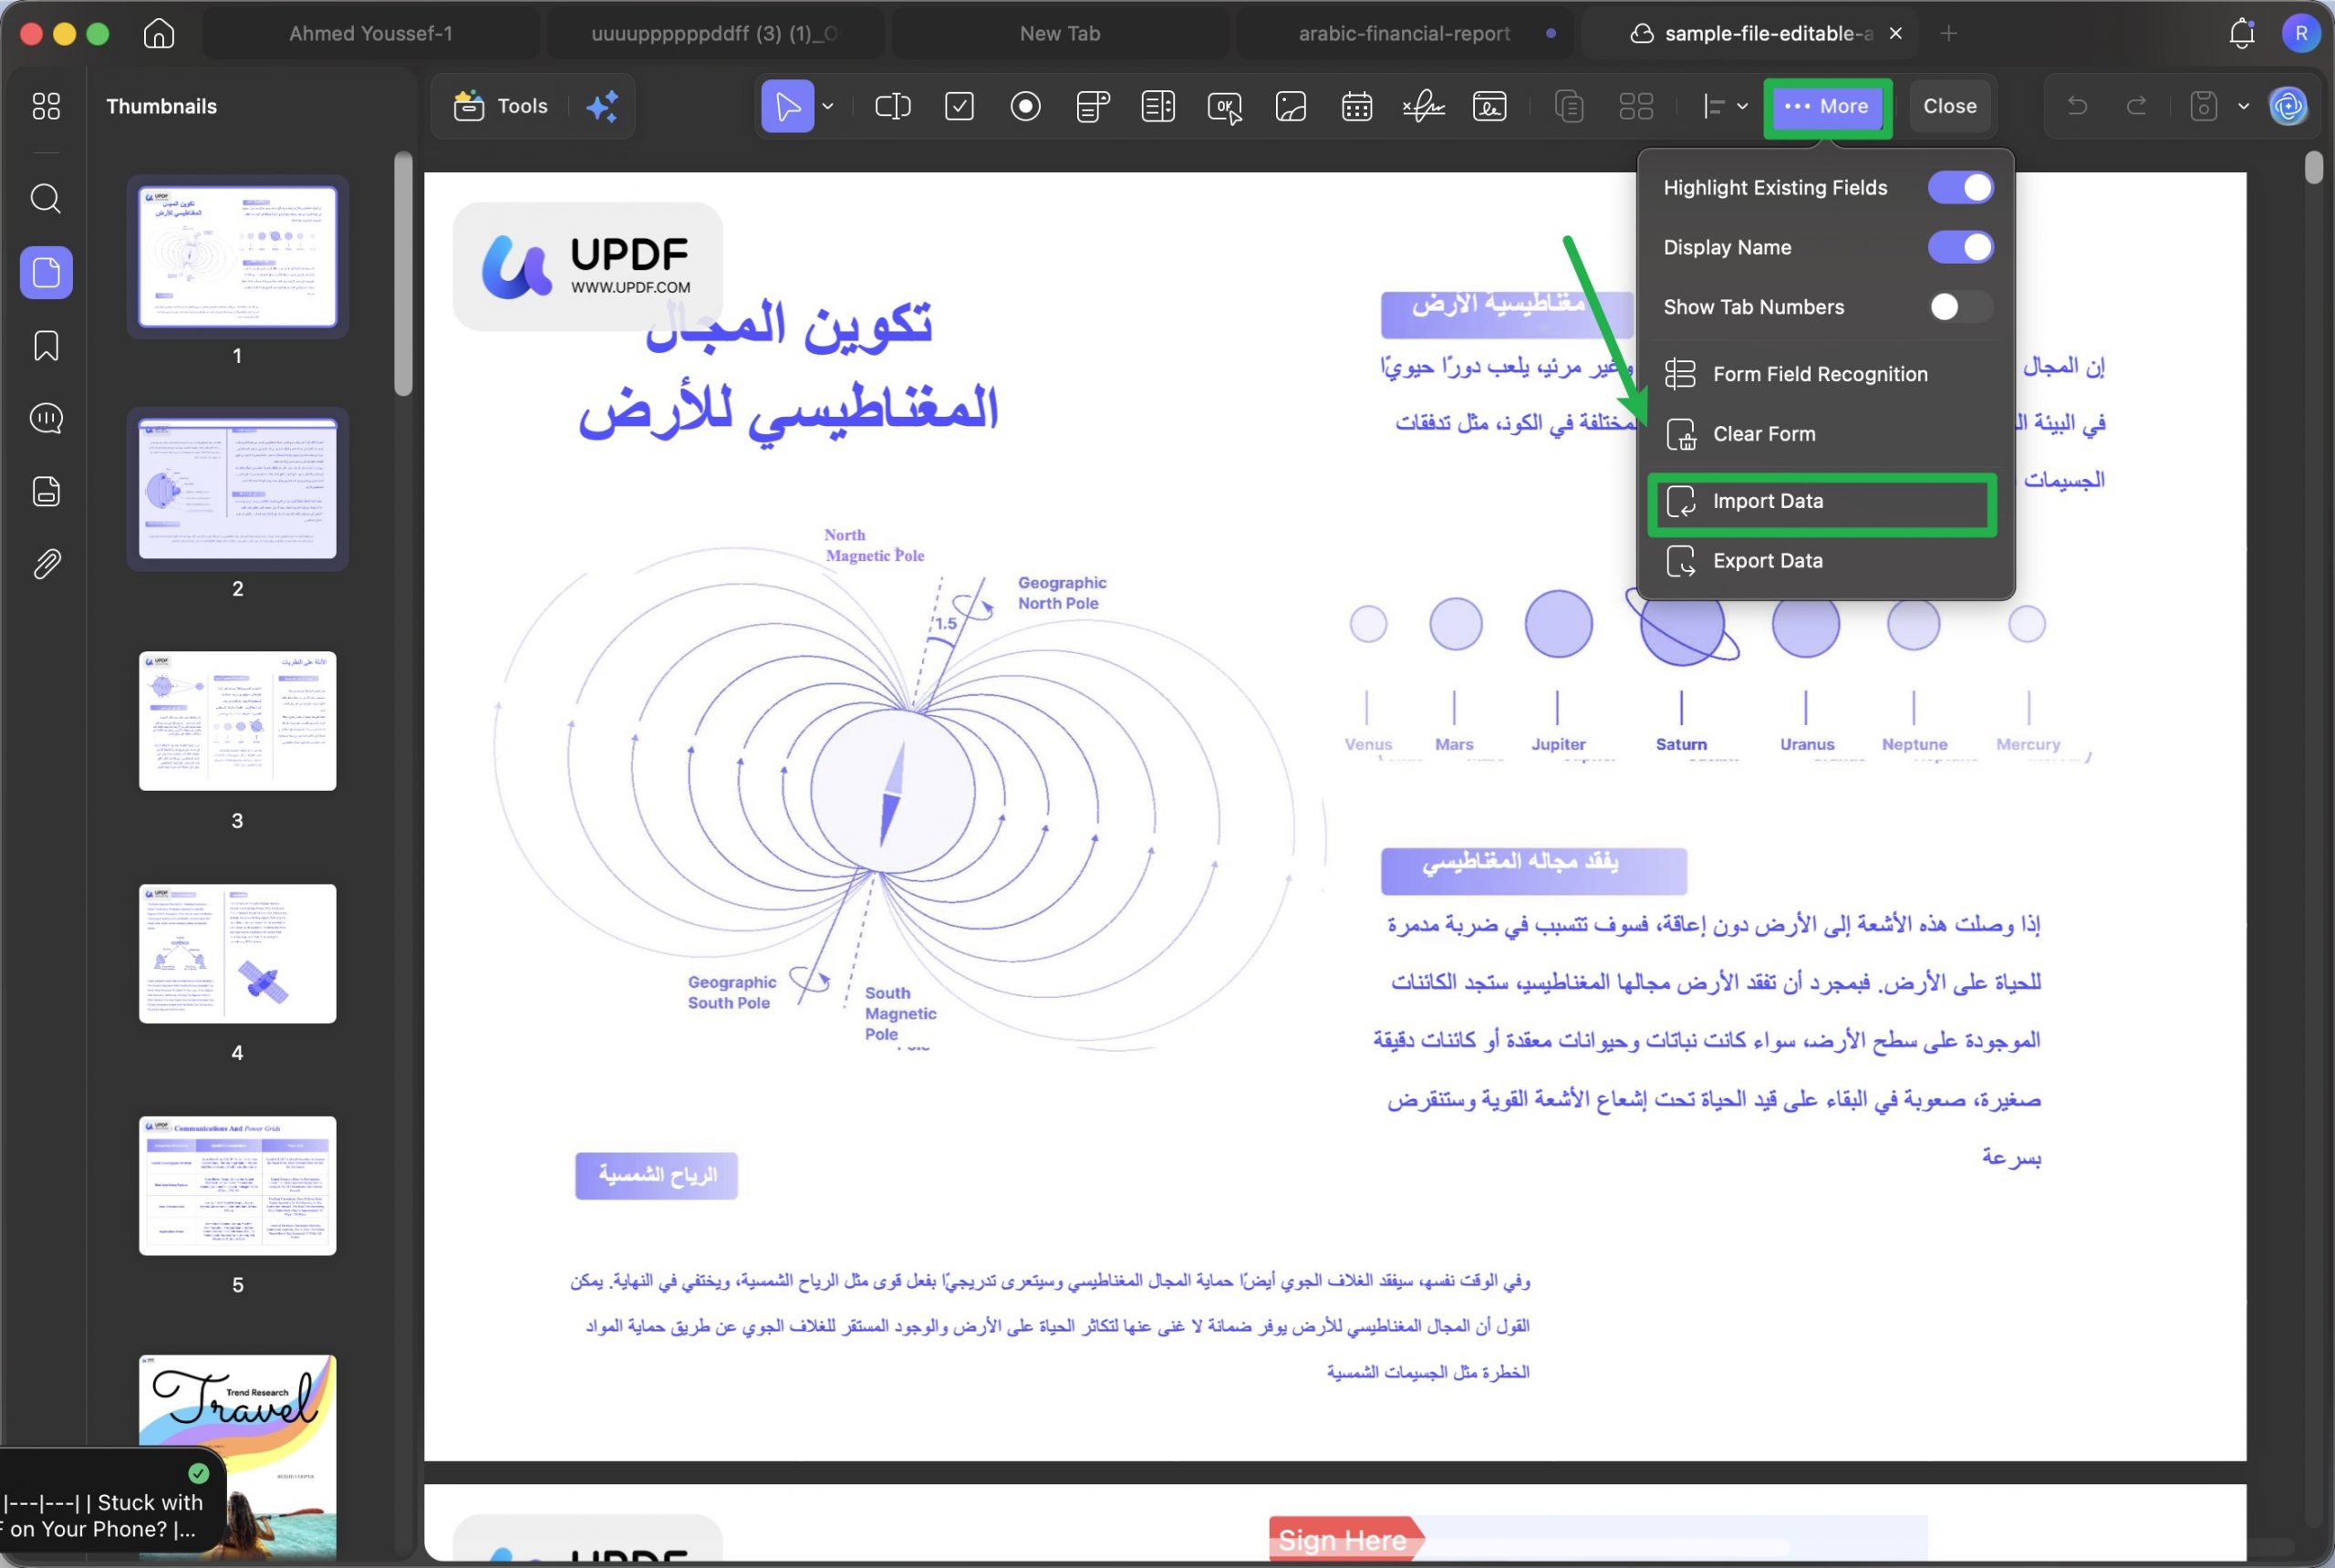Viewport: 2335px width, 1568px height.
Task: Toggle Display Name switch
Action: pyautogui.click(x=1960, y=247)
